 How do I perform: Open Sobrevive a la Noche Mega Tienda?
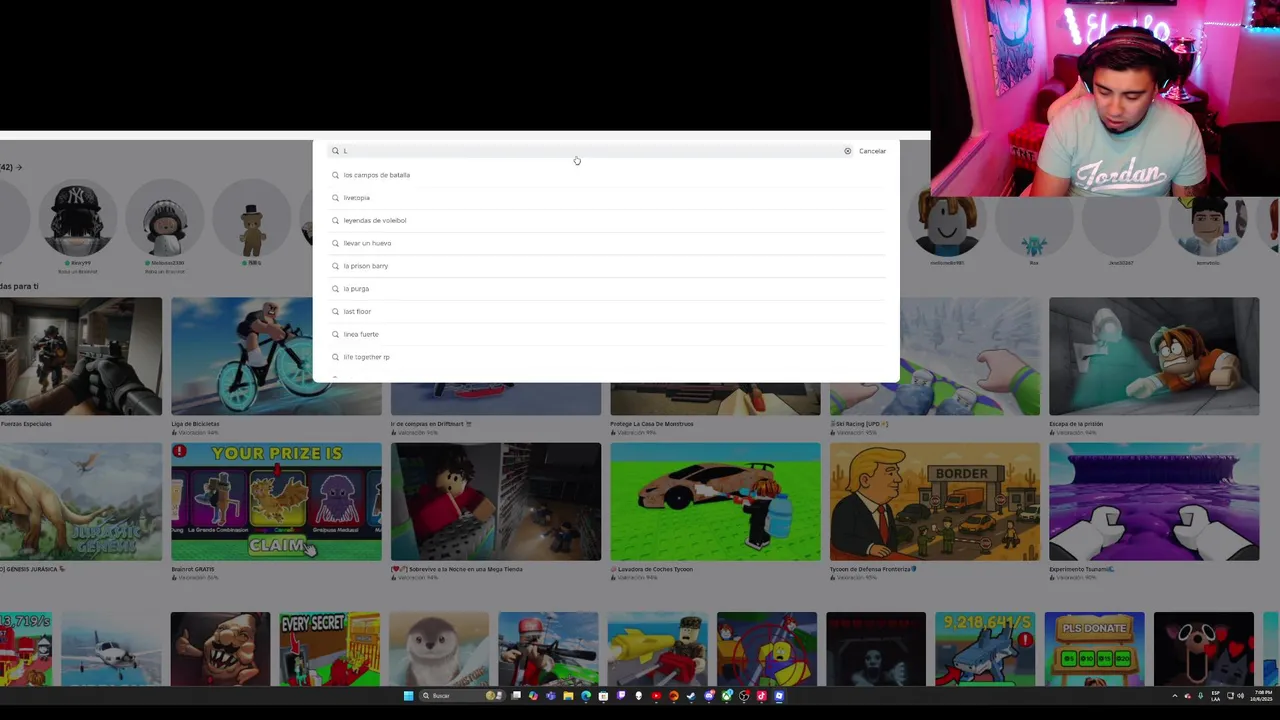496,502
